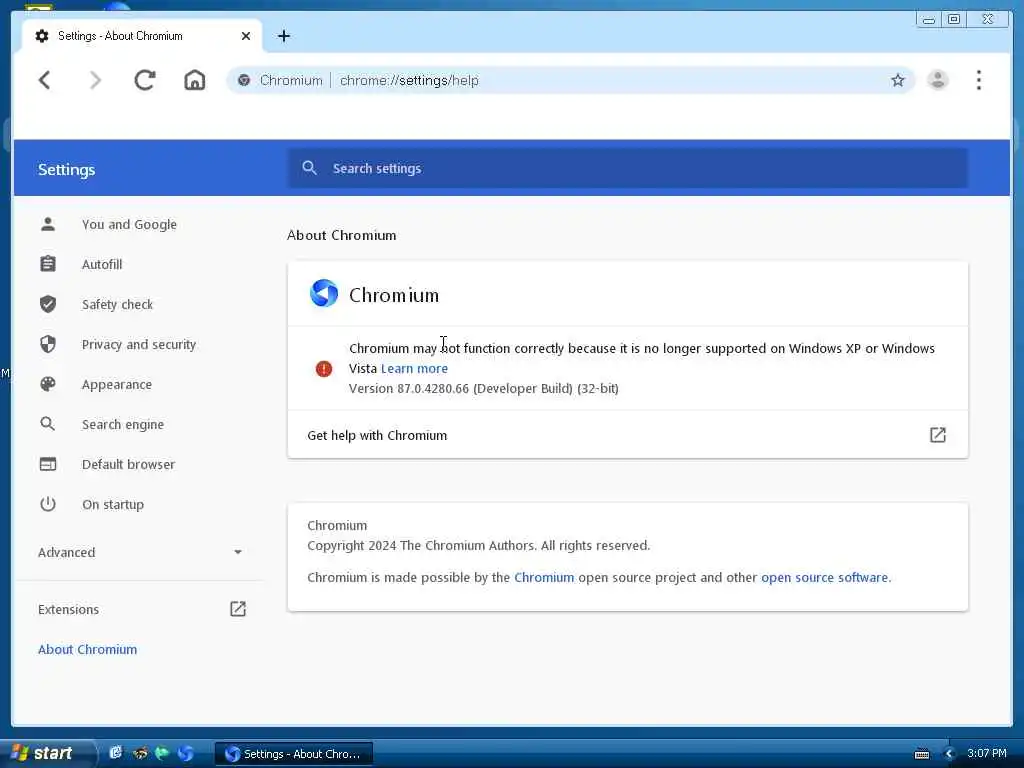Open Extensions from the sidebar
The image size is (1024, 768).
tap(69, 609)
